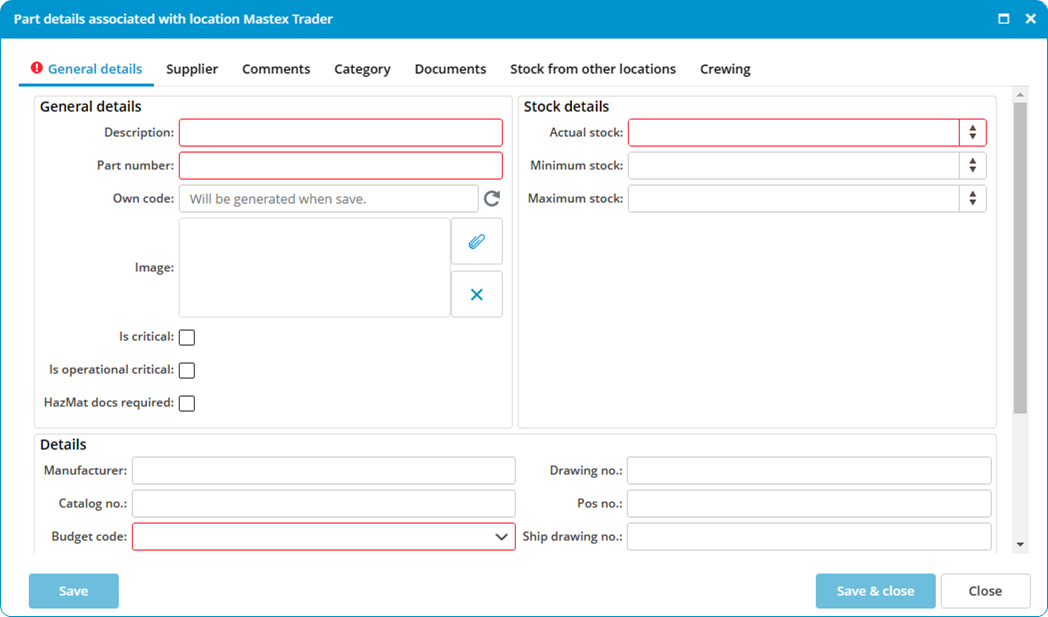Click the Image preview area
The width and height of the screenshot is (1048, 617).
click(315, 267)
